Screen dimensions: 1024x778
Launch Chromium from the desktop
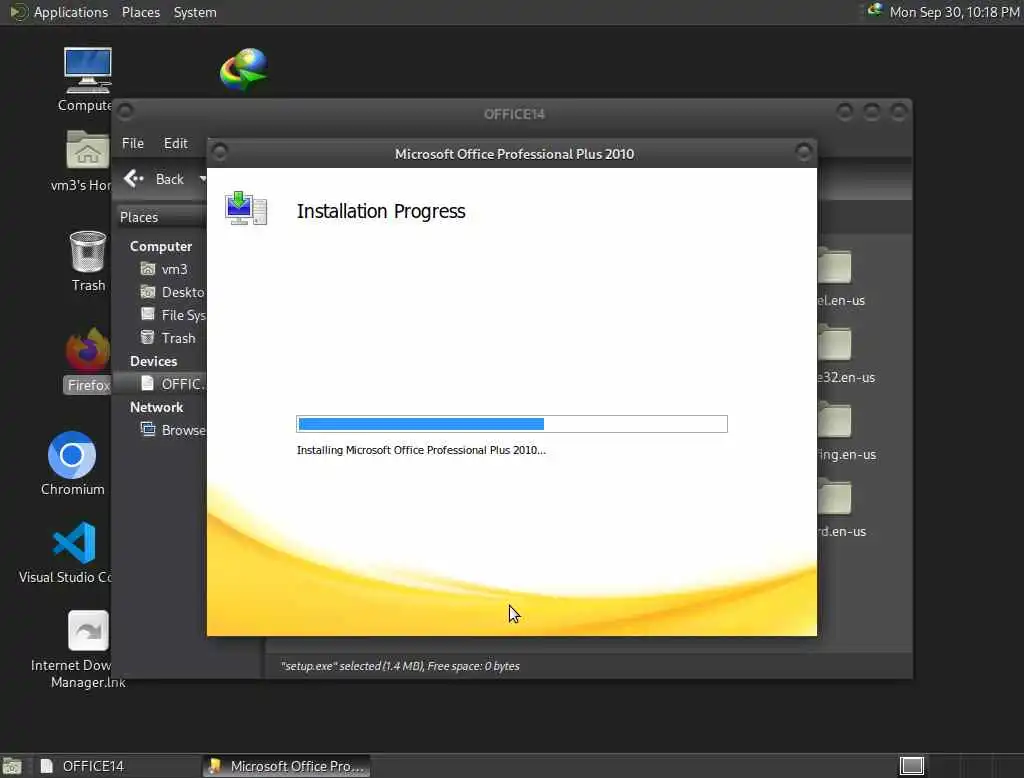coord(72,455)
